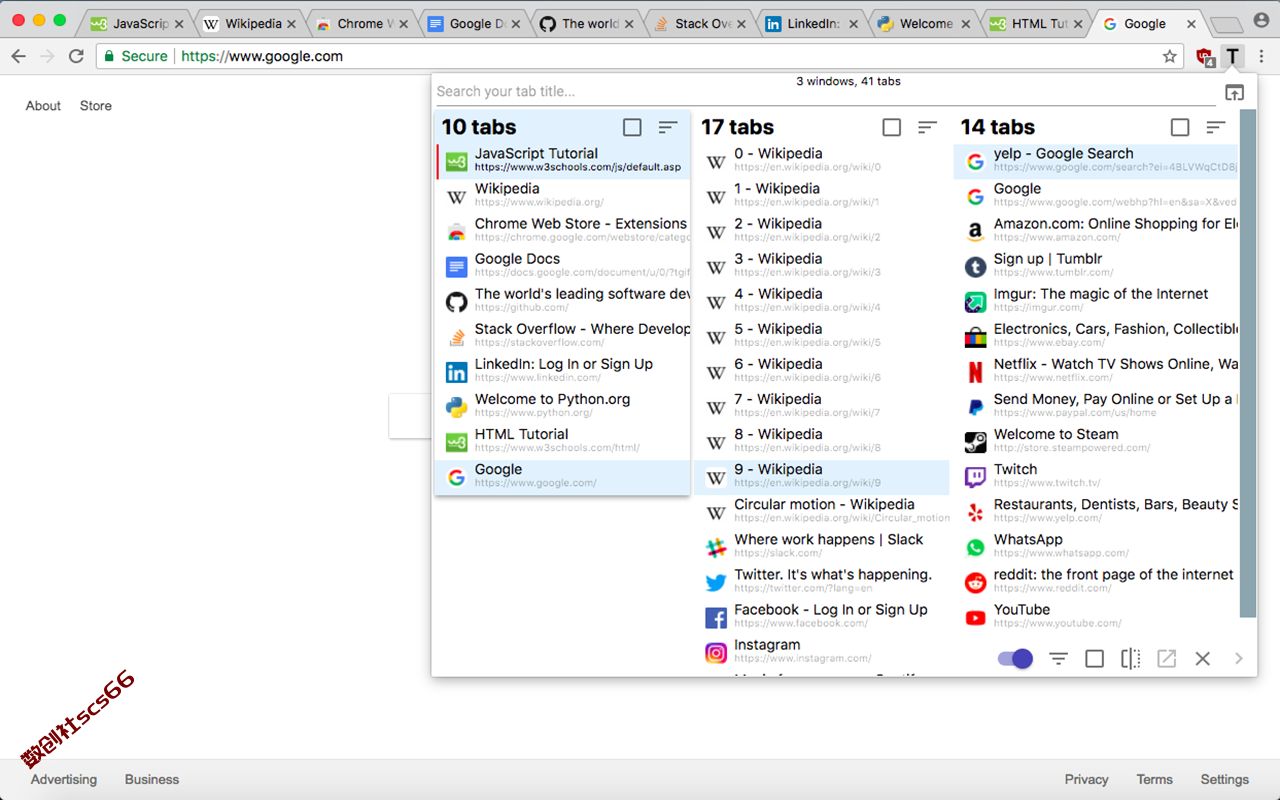This screenshot has height=800, width=1280.
Task: Click the WhatsApp favicon in the list
Action: [x=975, y=547]
